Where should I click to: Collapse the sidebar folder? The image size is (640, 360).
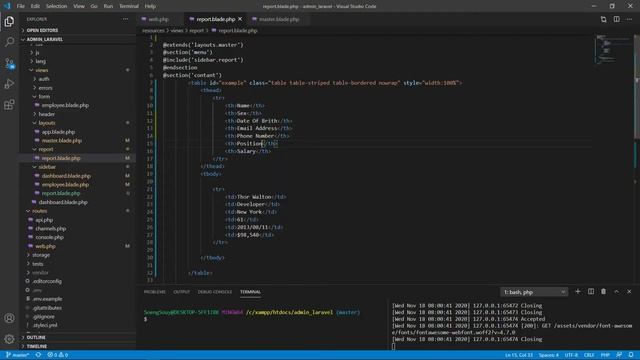click(x=47, y=167)
